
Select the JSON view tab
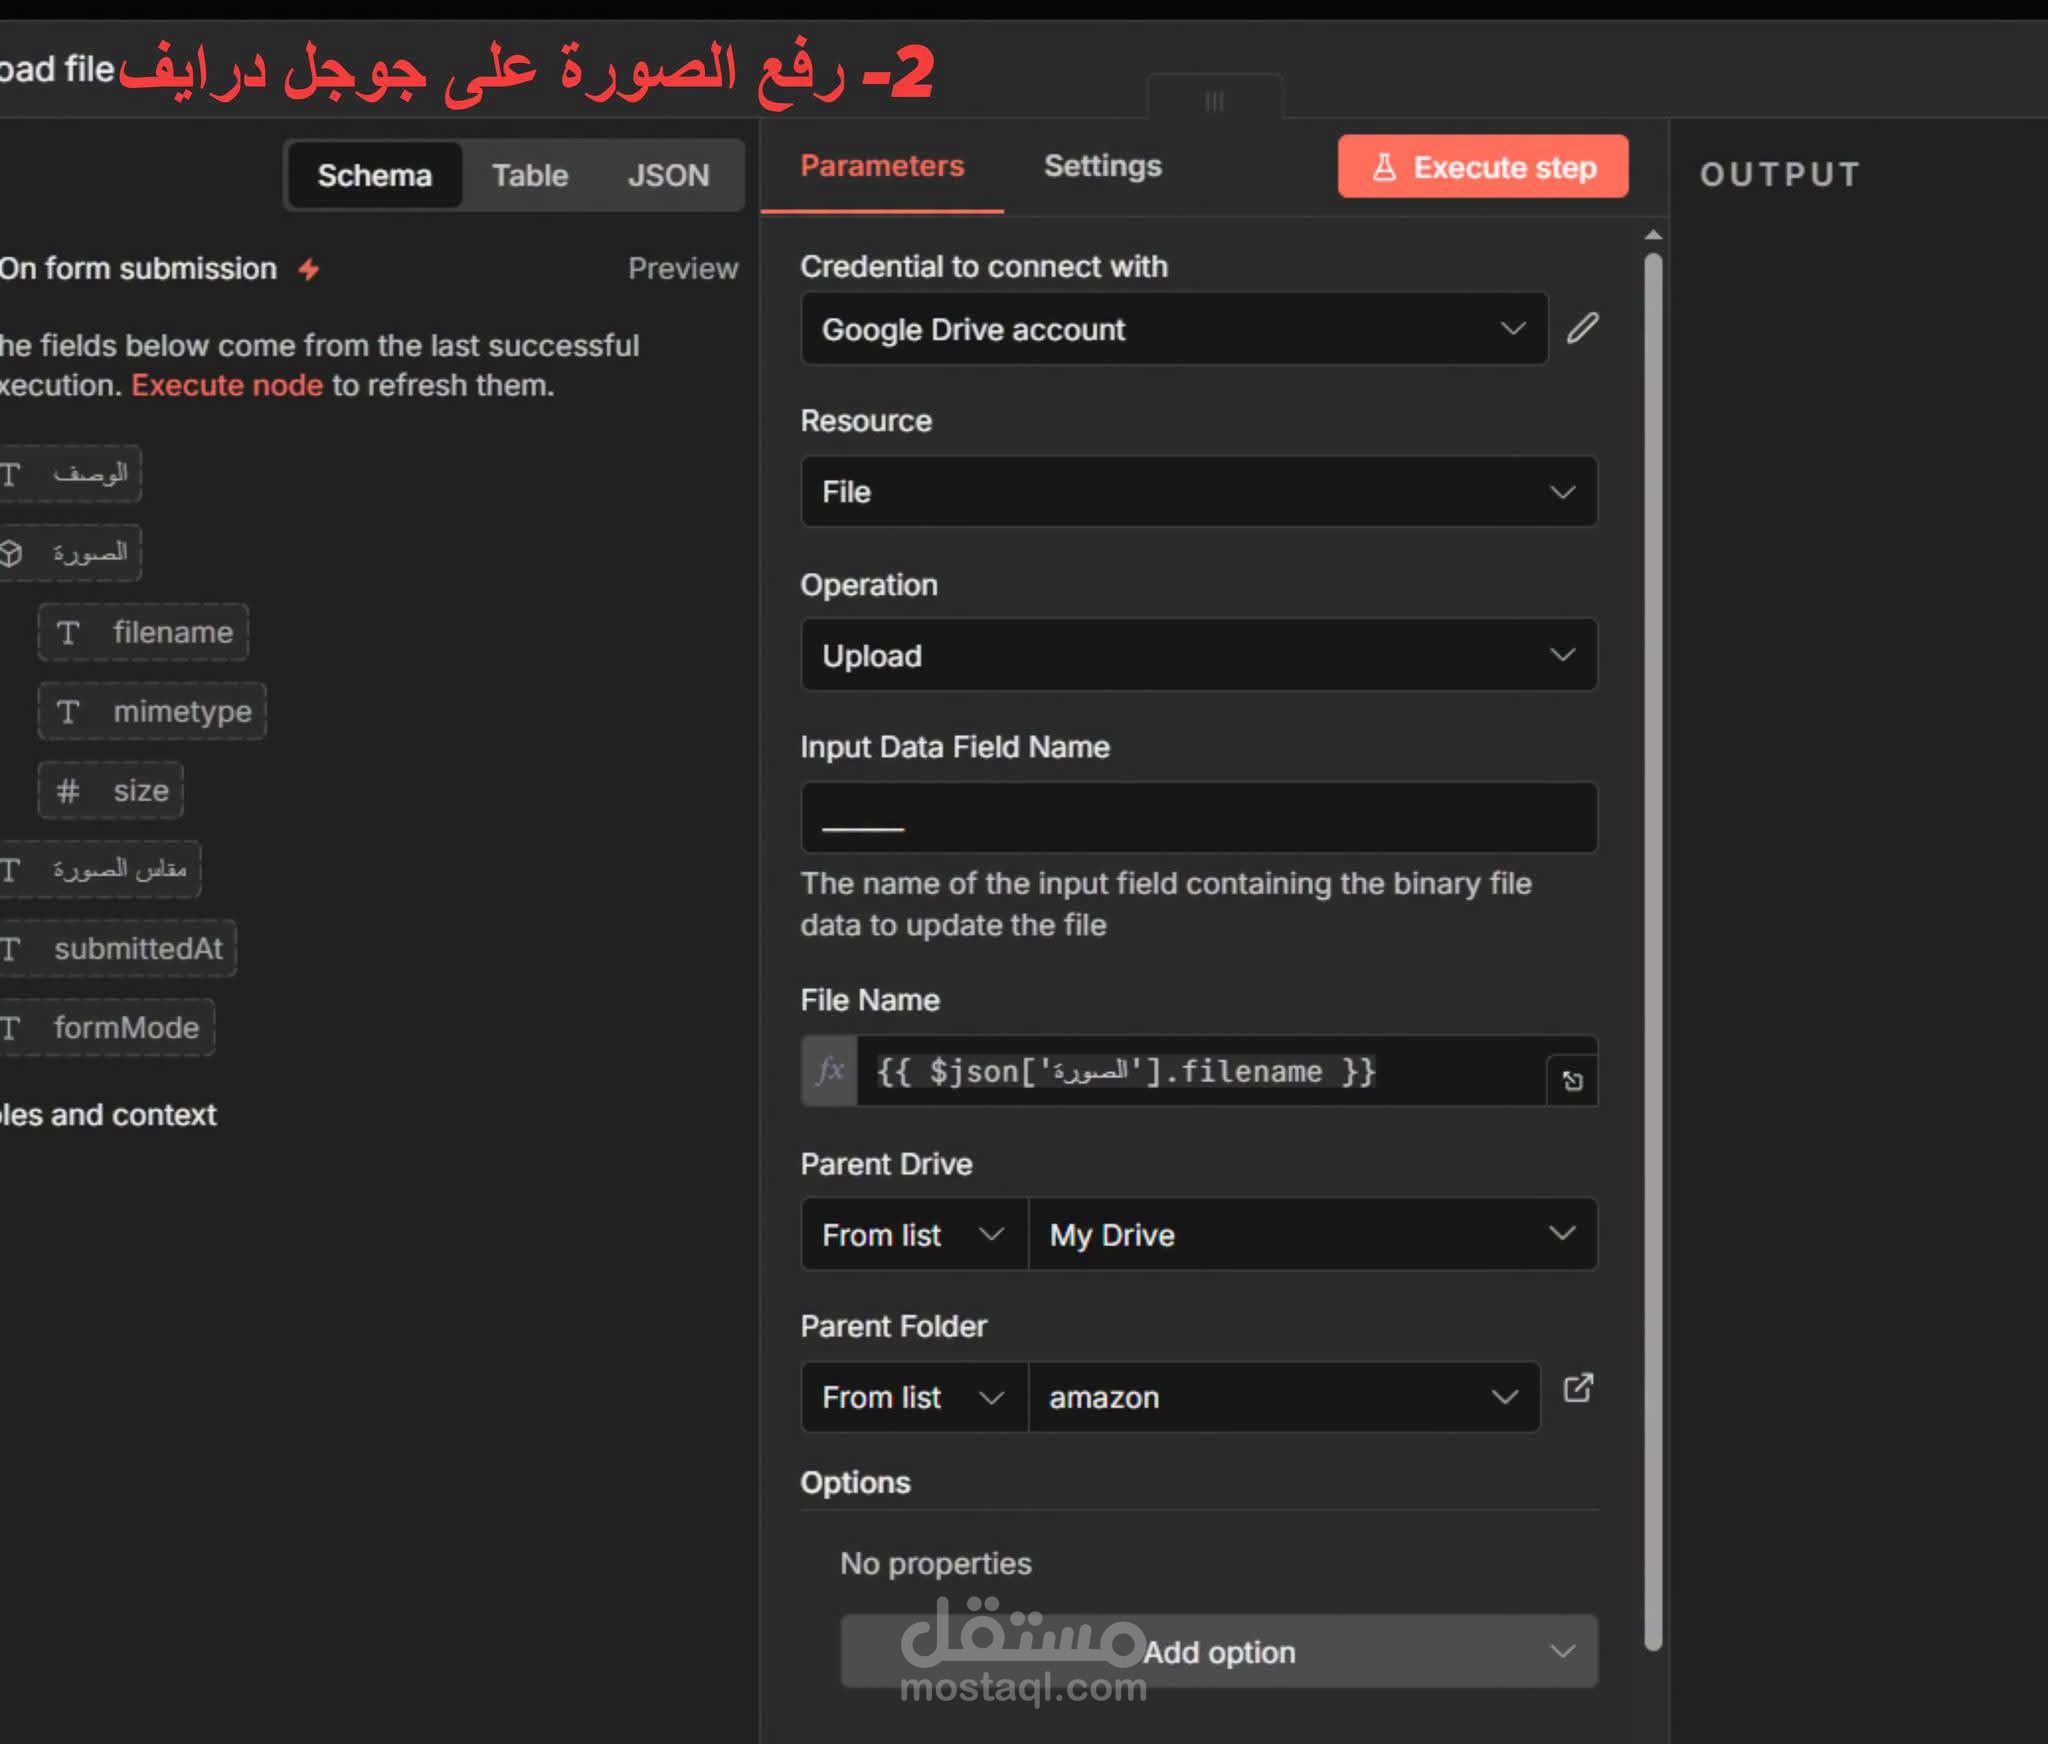[x=668, y=175]
